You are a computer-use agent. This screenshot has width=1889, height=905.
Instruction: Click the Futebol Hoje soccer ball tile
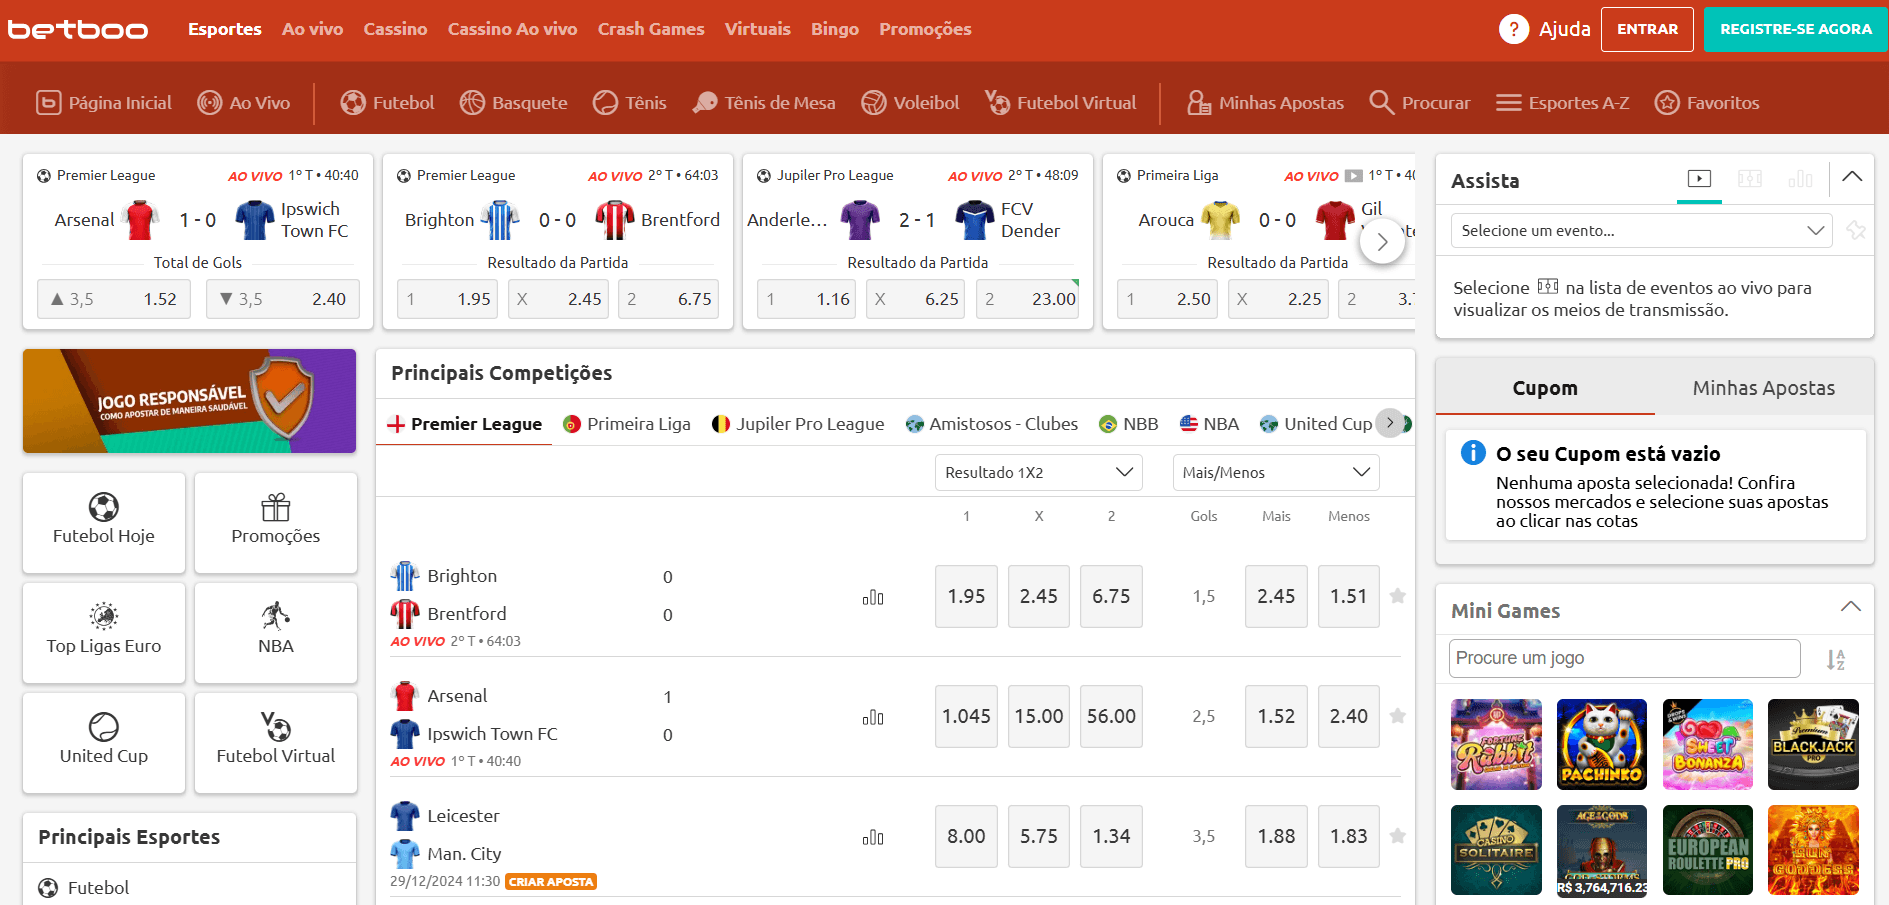(104, 522)
